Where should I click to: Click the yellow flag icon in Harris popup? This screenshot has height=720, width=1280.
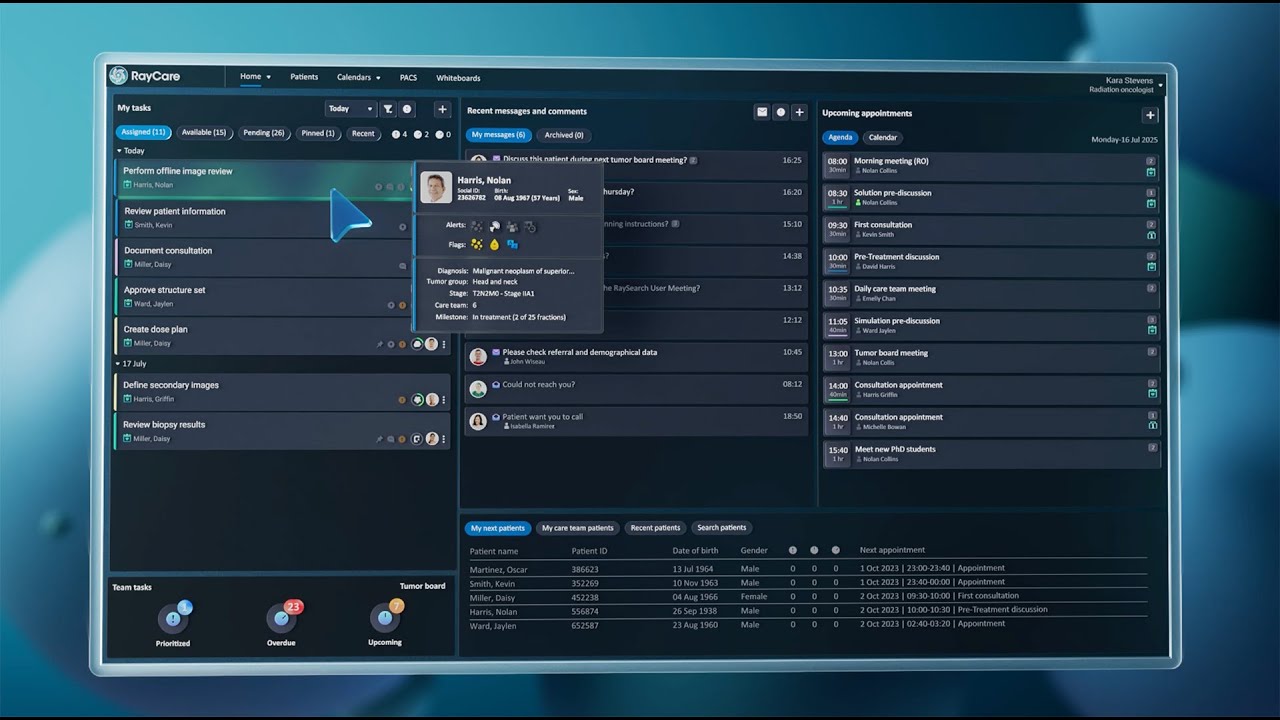[477, 244]
